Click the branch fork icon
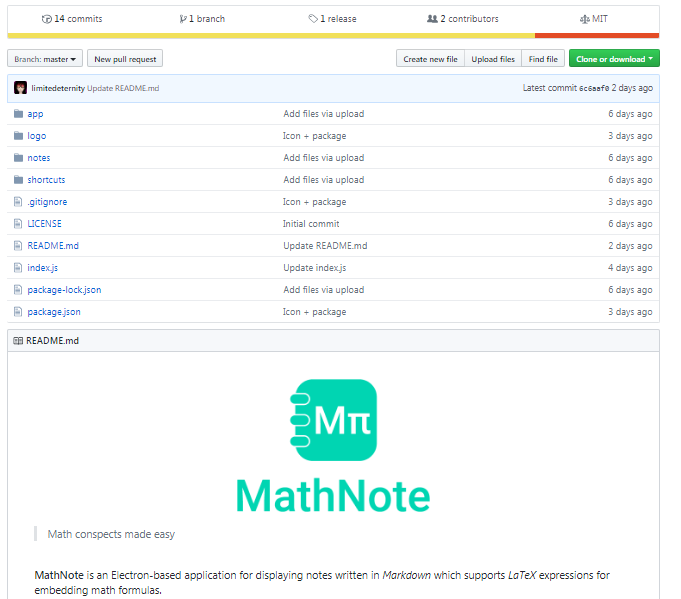Screen dimensions: 681x599 [183, 19]
